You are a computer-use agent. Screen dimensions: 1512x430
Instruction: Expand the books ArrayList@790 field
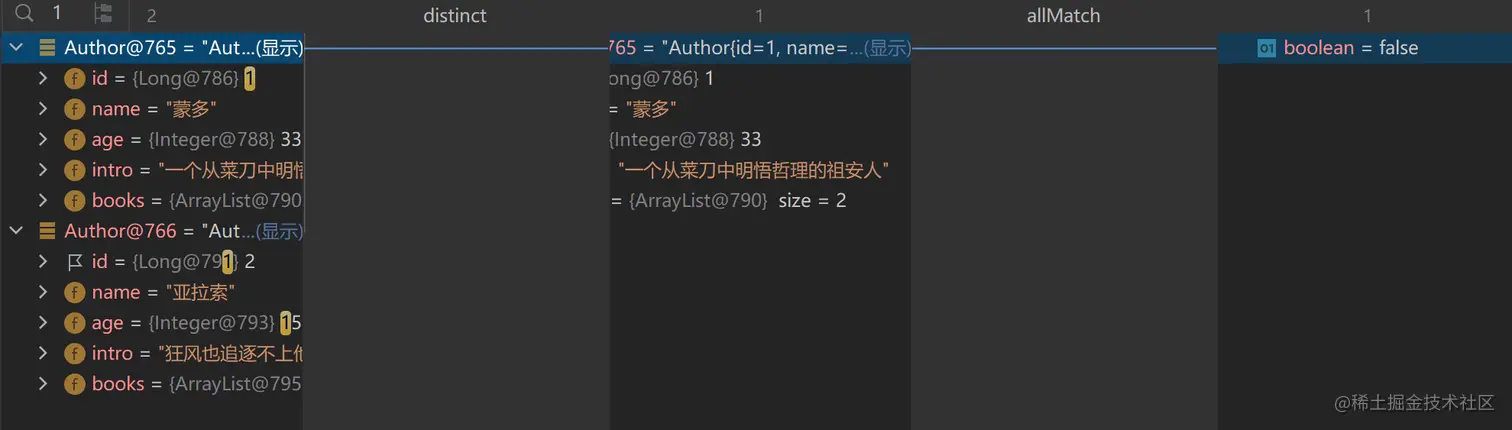43,200
